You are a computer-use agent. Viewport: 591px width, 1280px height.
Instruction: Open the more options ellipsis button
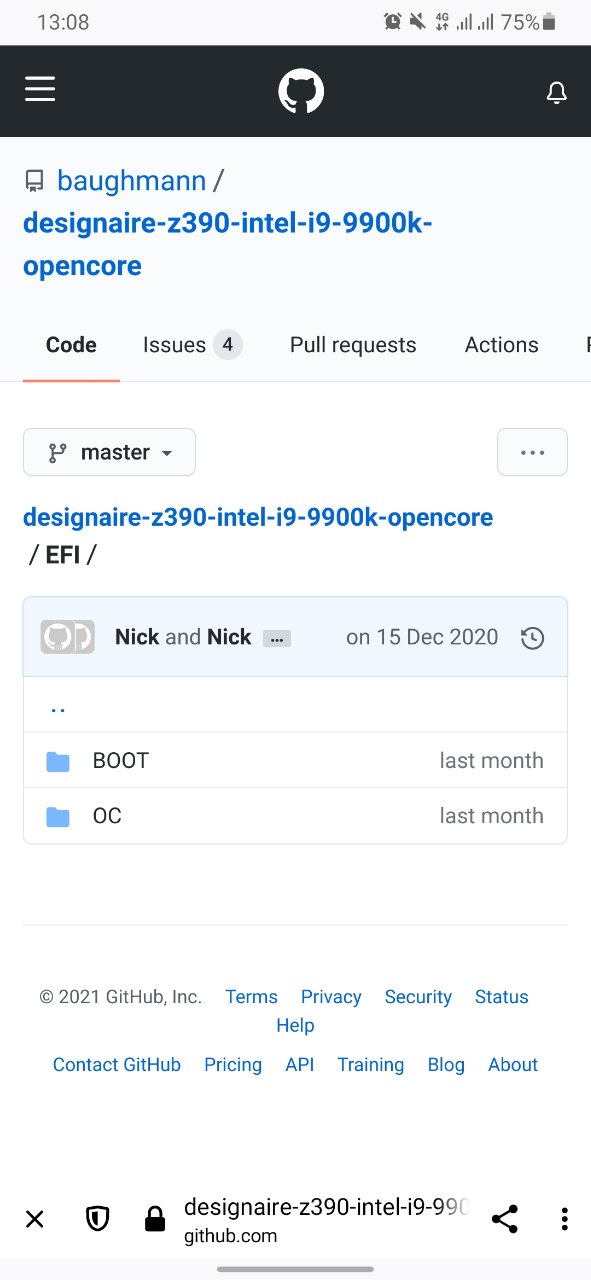pos(532,452)
